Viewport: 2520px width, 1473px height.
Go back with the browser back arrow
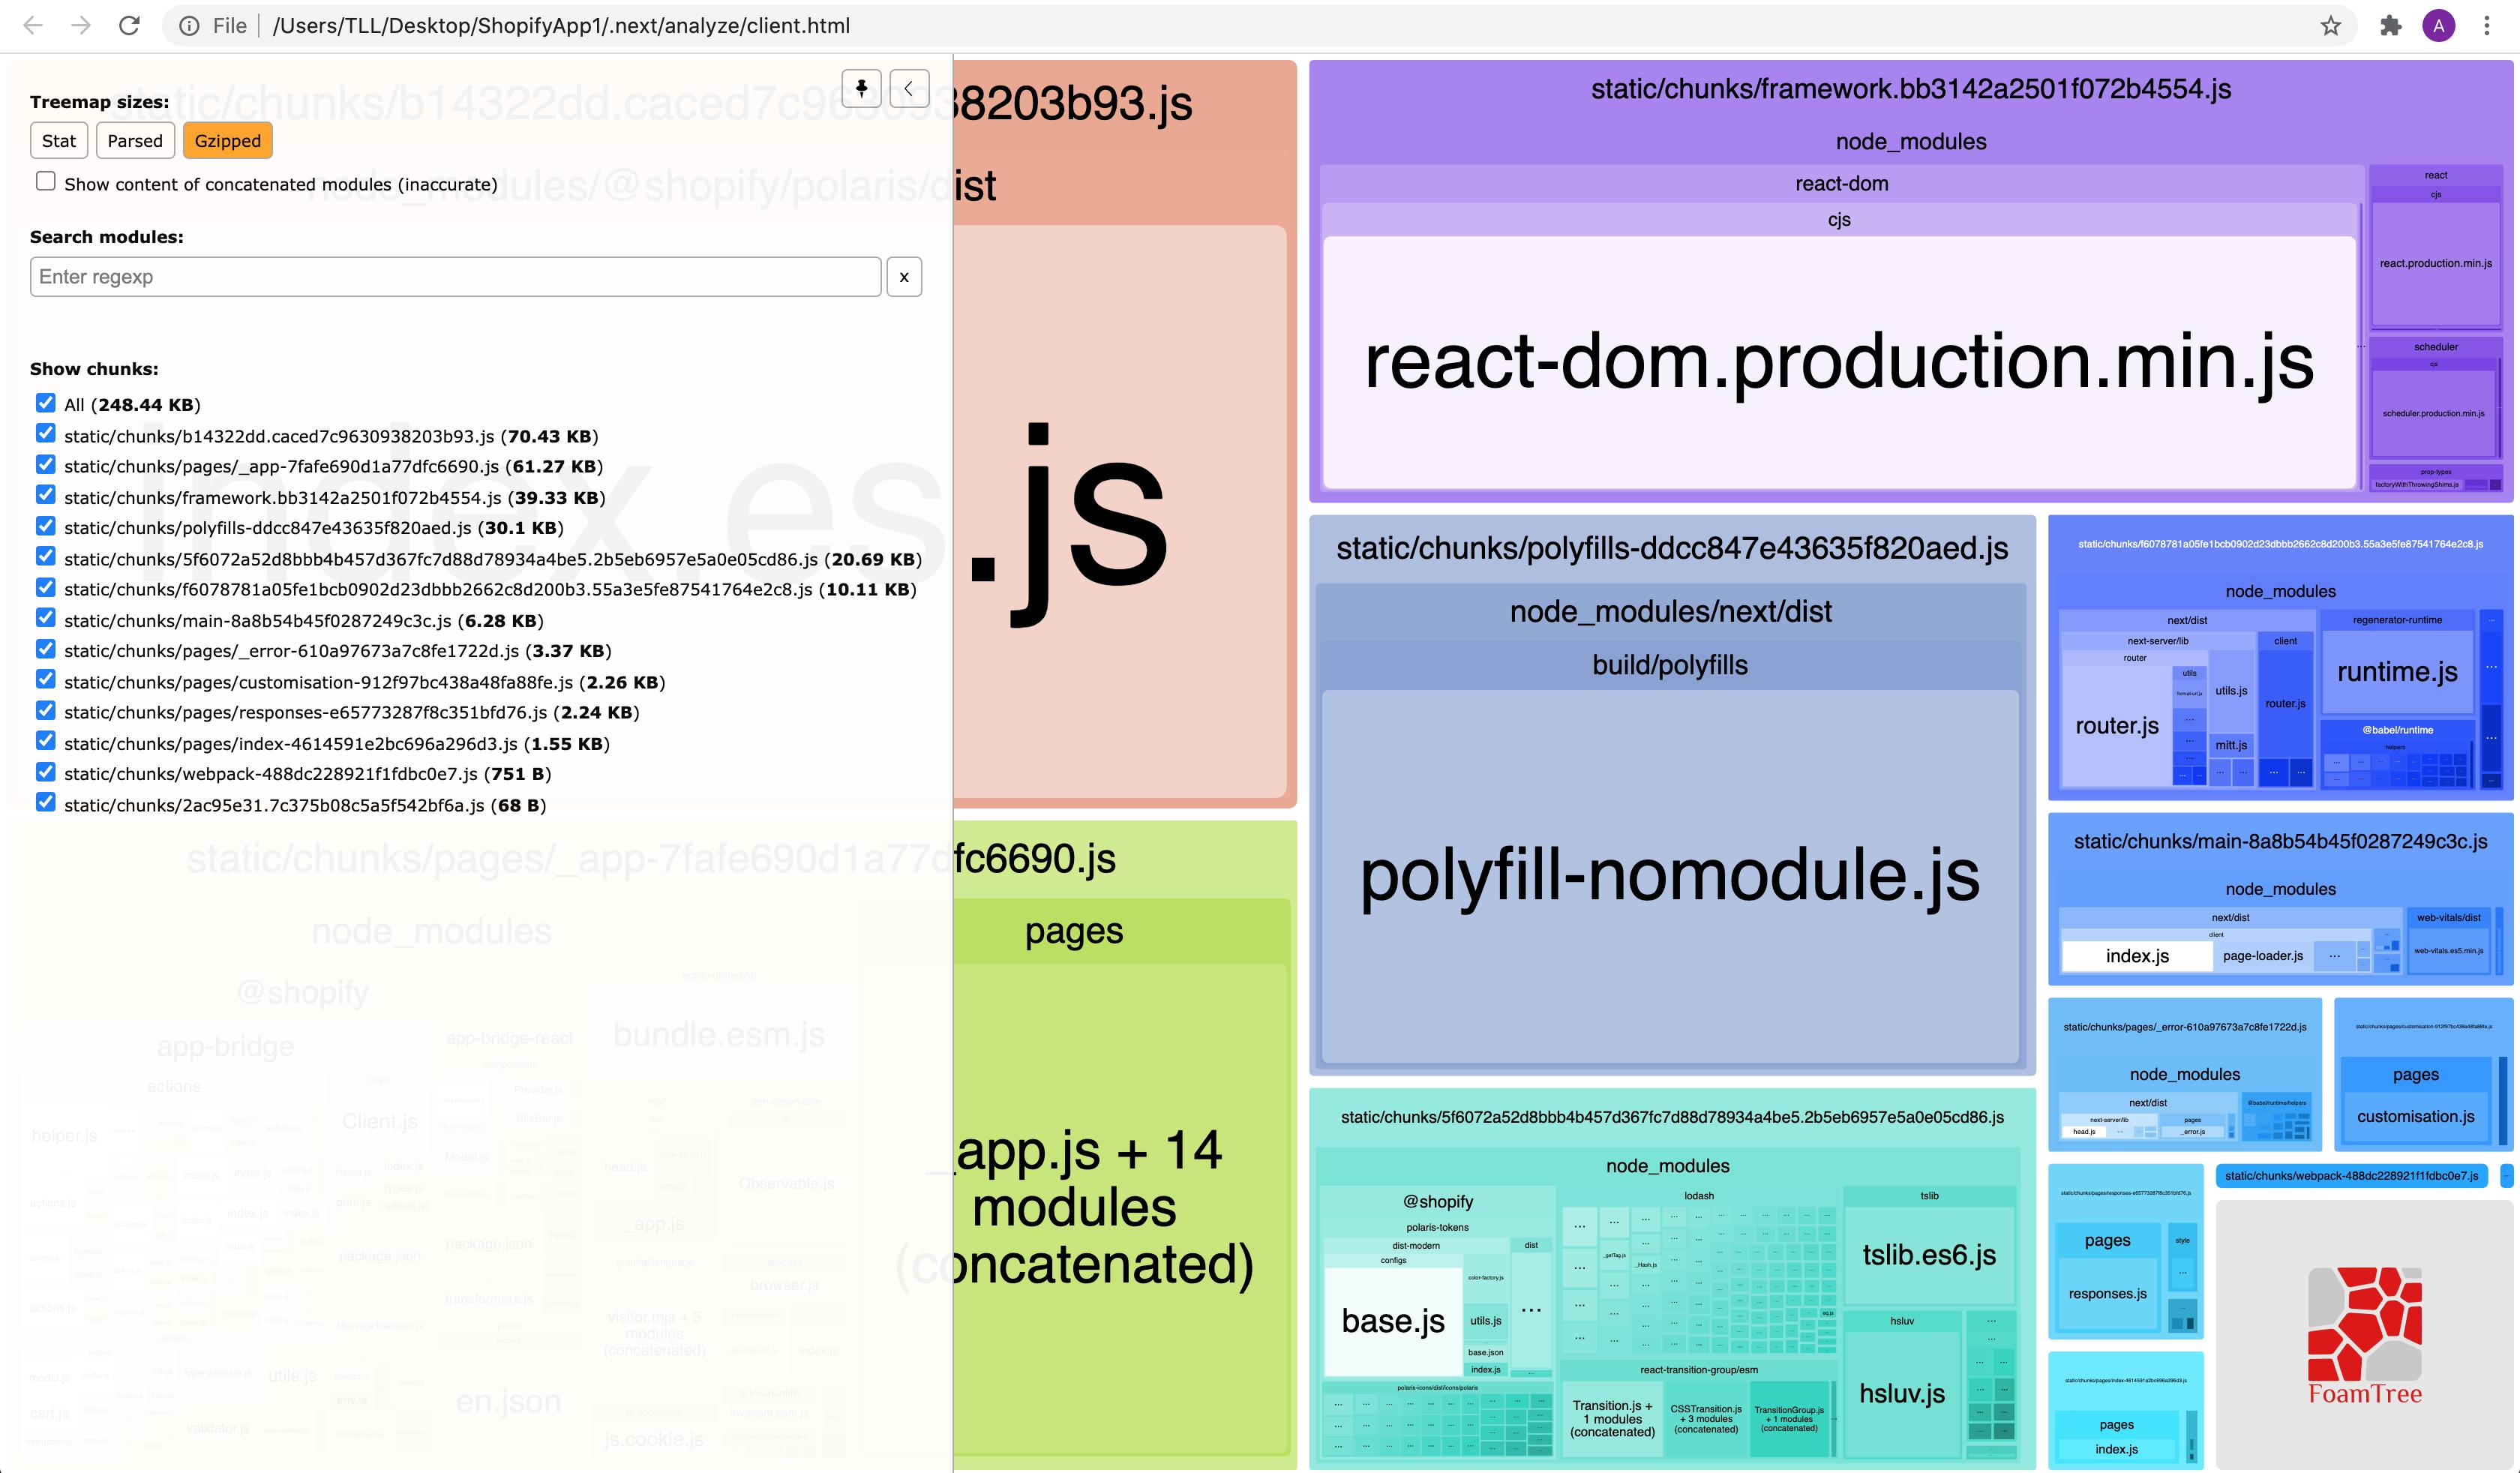point(33,26)
